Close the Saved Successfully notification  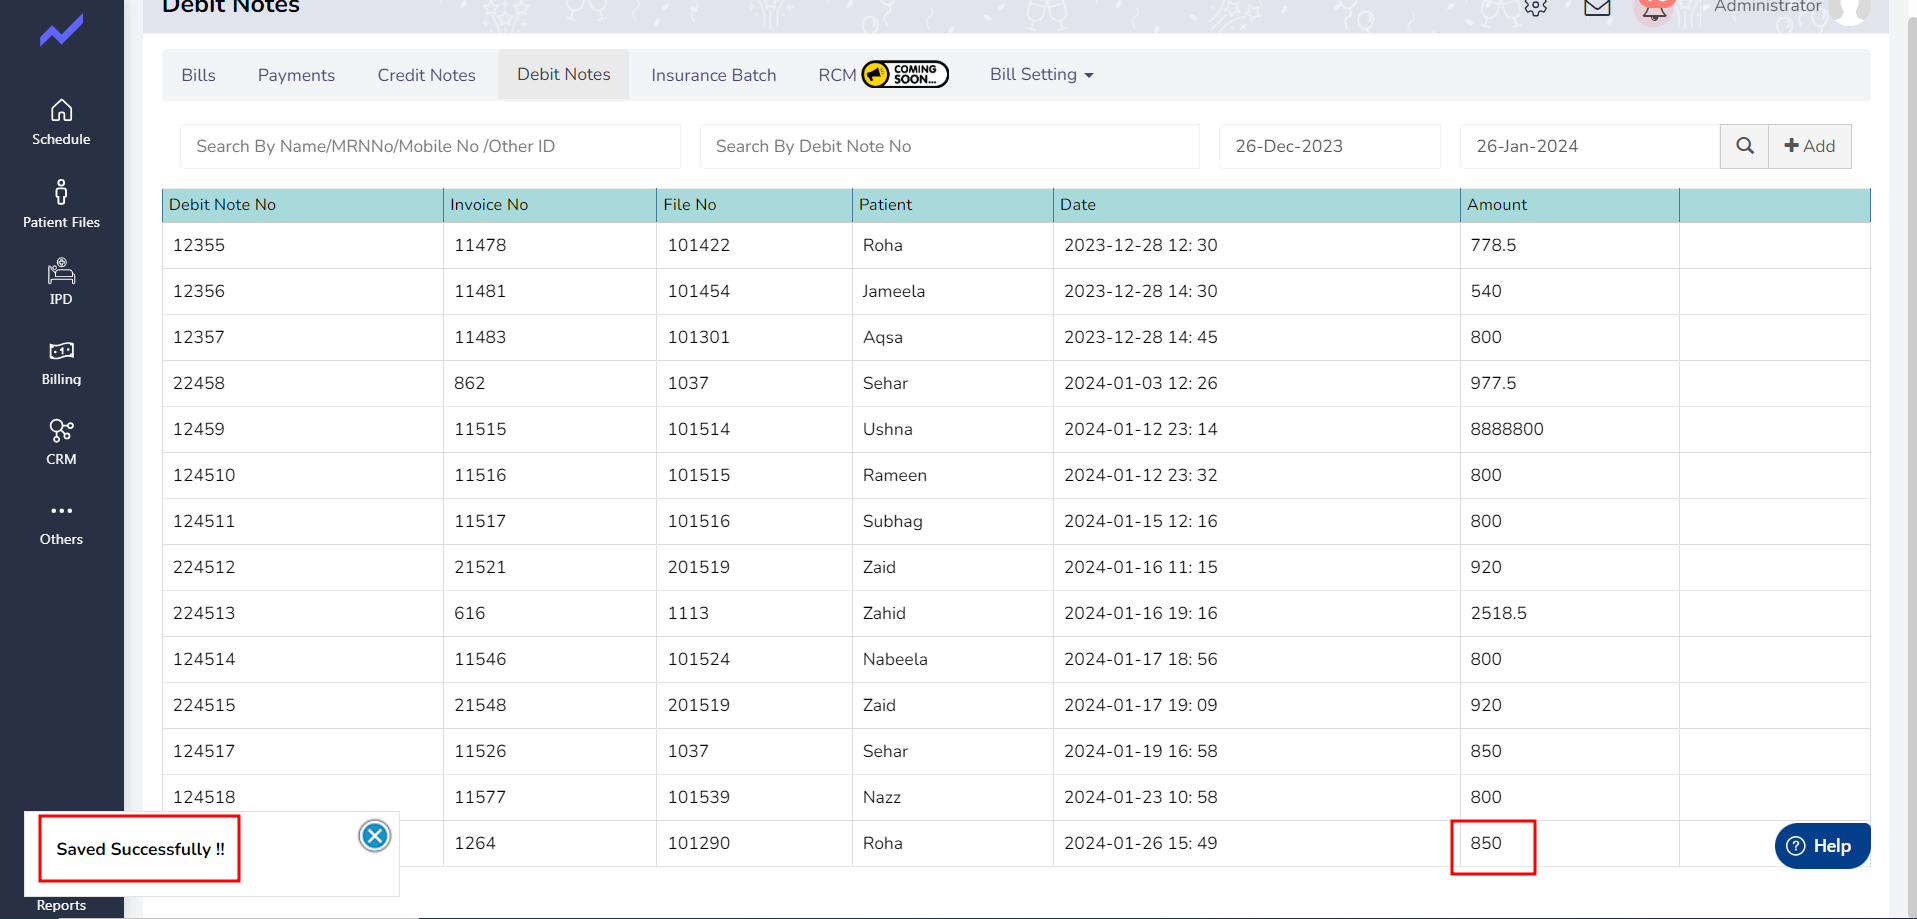click(375, 836)
